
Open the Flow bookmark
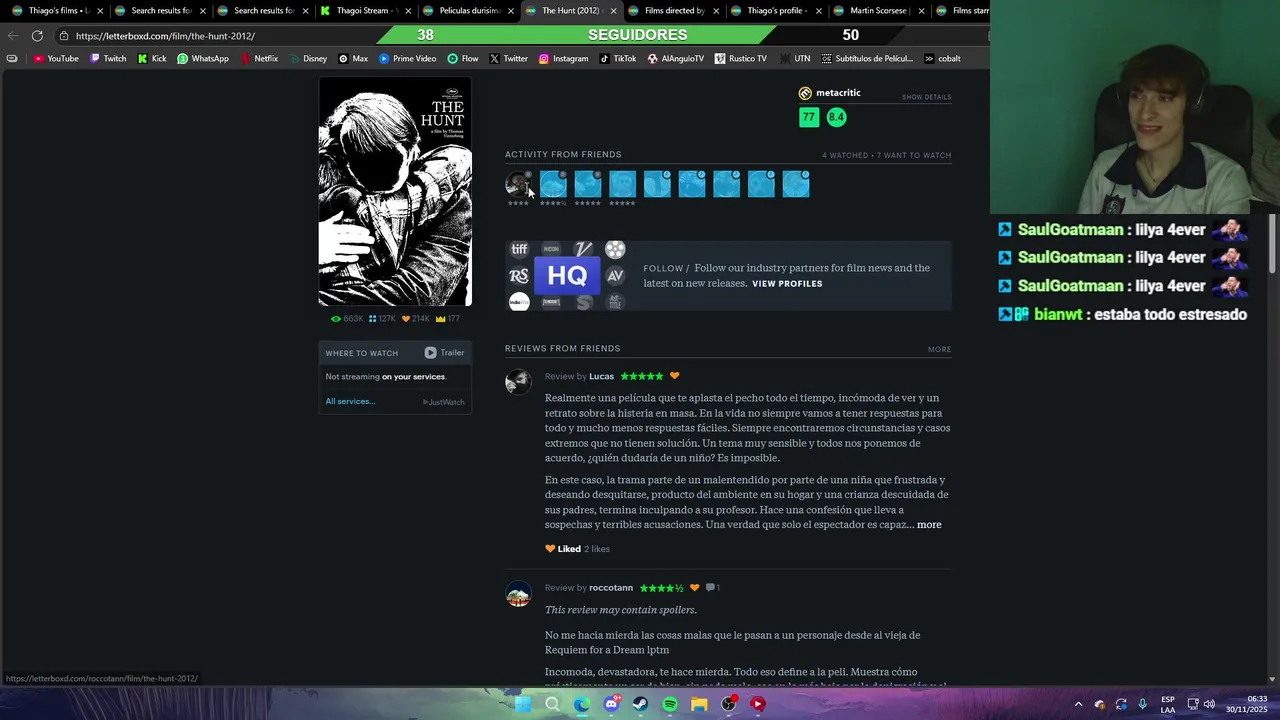click(463, 58)
